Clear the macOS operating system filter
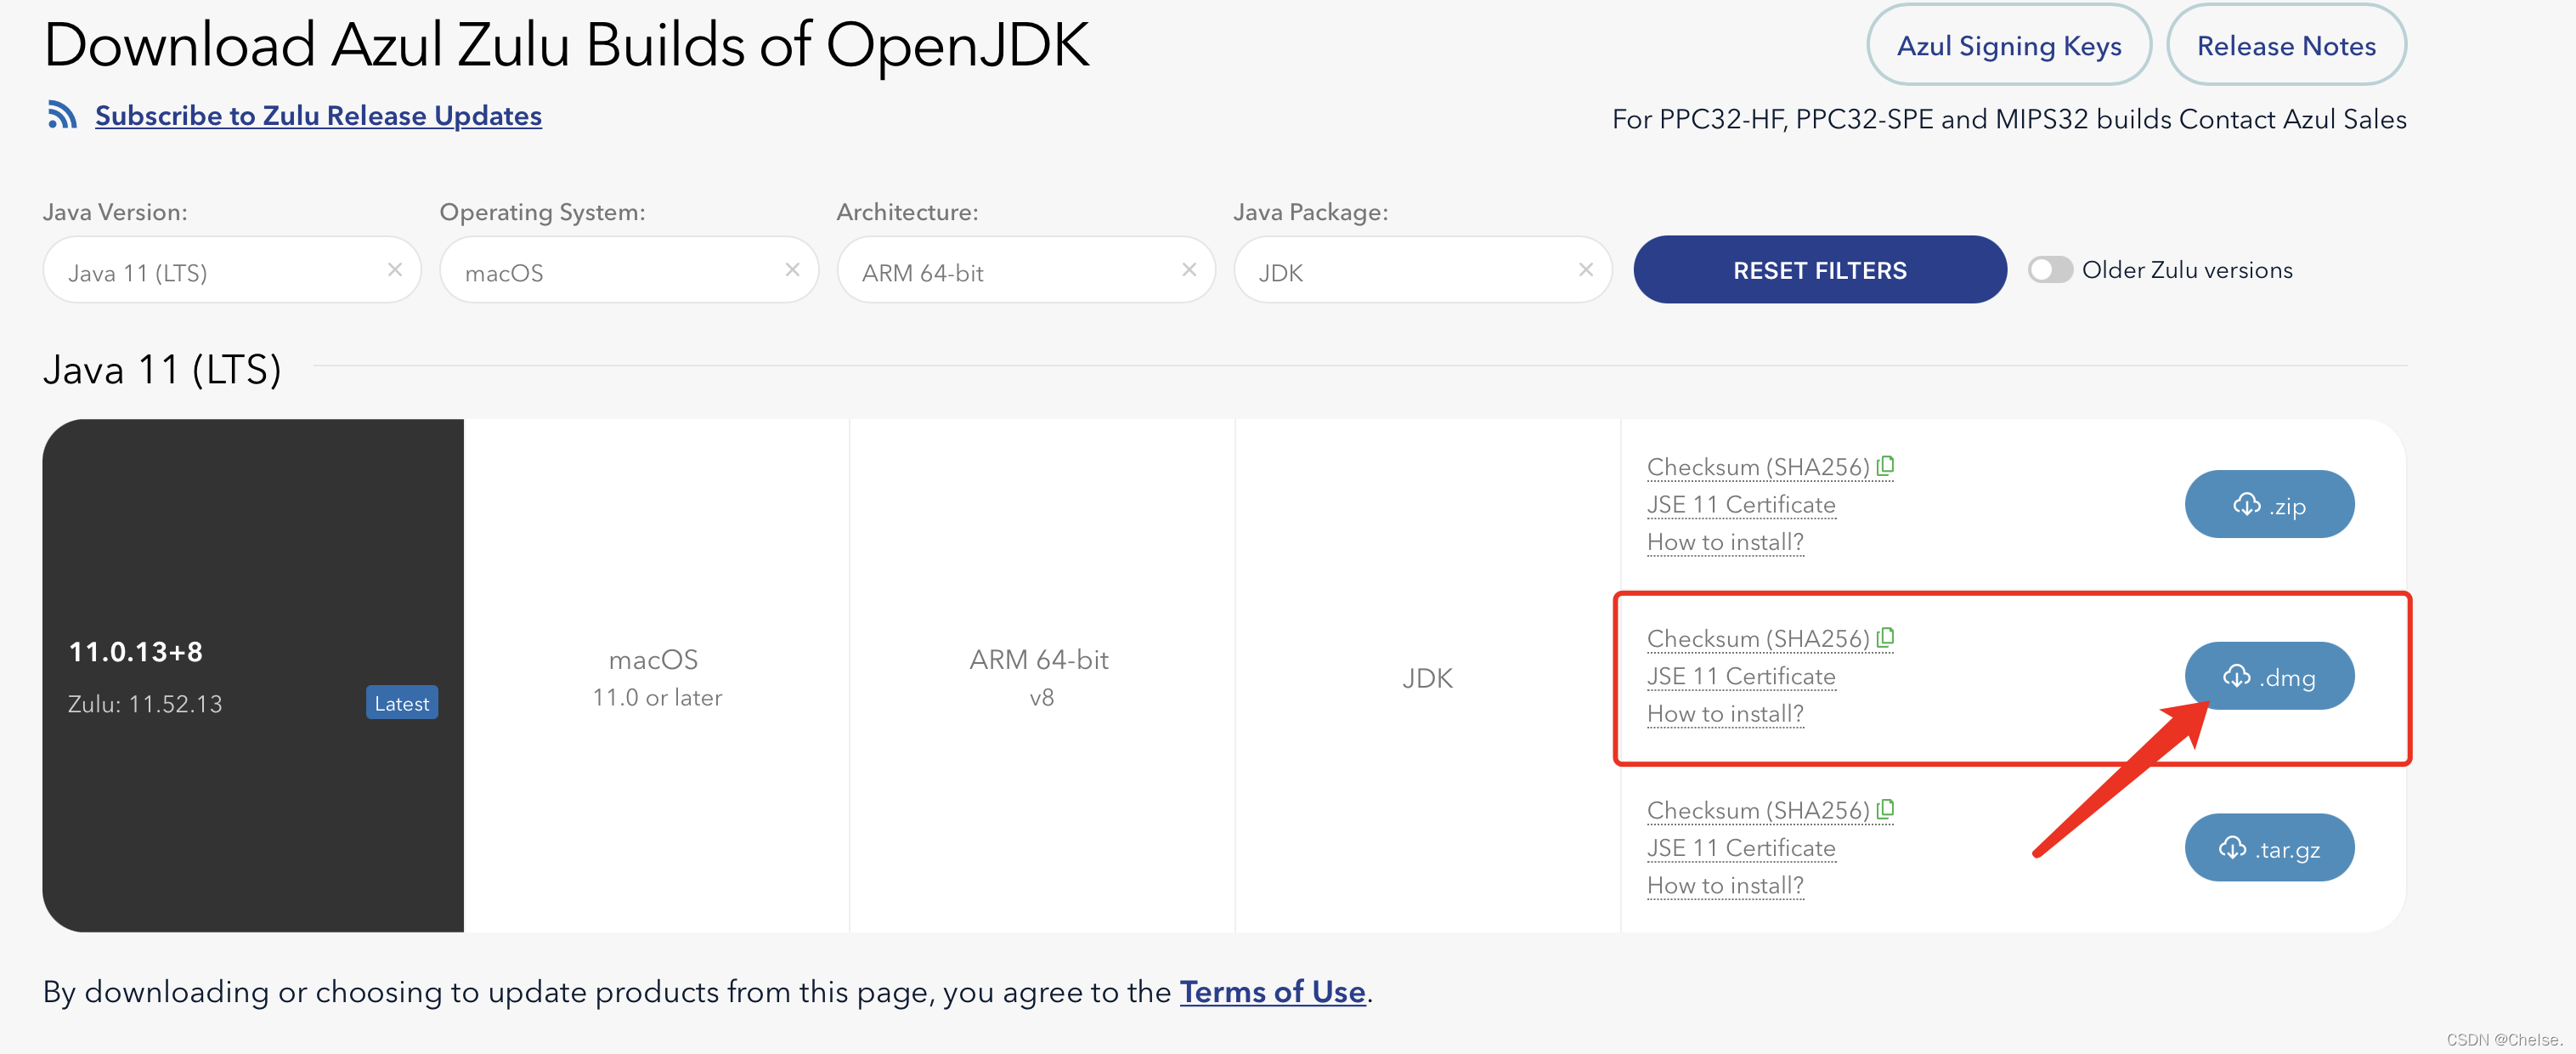 (792, 270)
